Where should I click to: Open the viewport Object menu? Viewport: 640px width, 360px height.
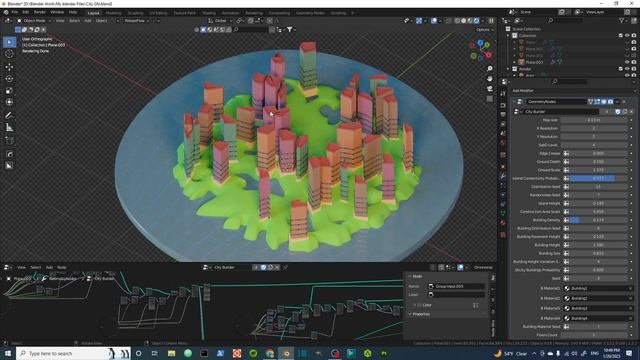pyautogui.click(x=102, y=20)
